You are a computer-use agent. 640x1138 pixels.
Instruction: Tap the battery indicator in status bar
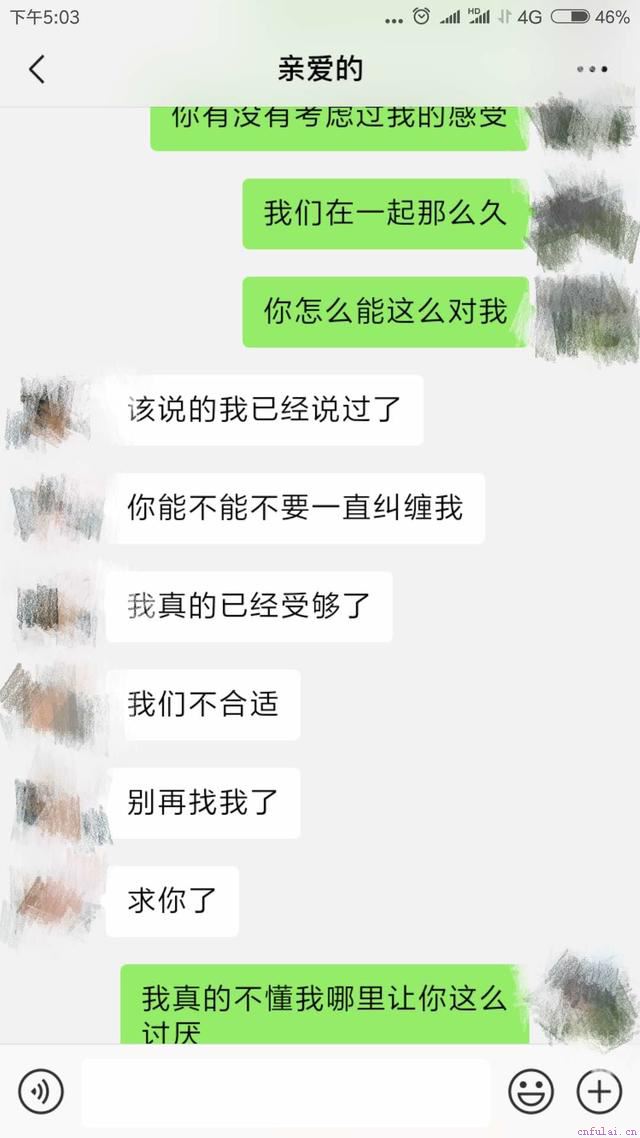(570, 16)
